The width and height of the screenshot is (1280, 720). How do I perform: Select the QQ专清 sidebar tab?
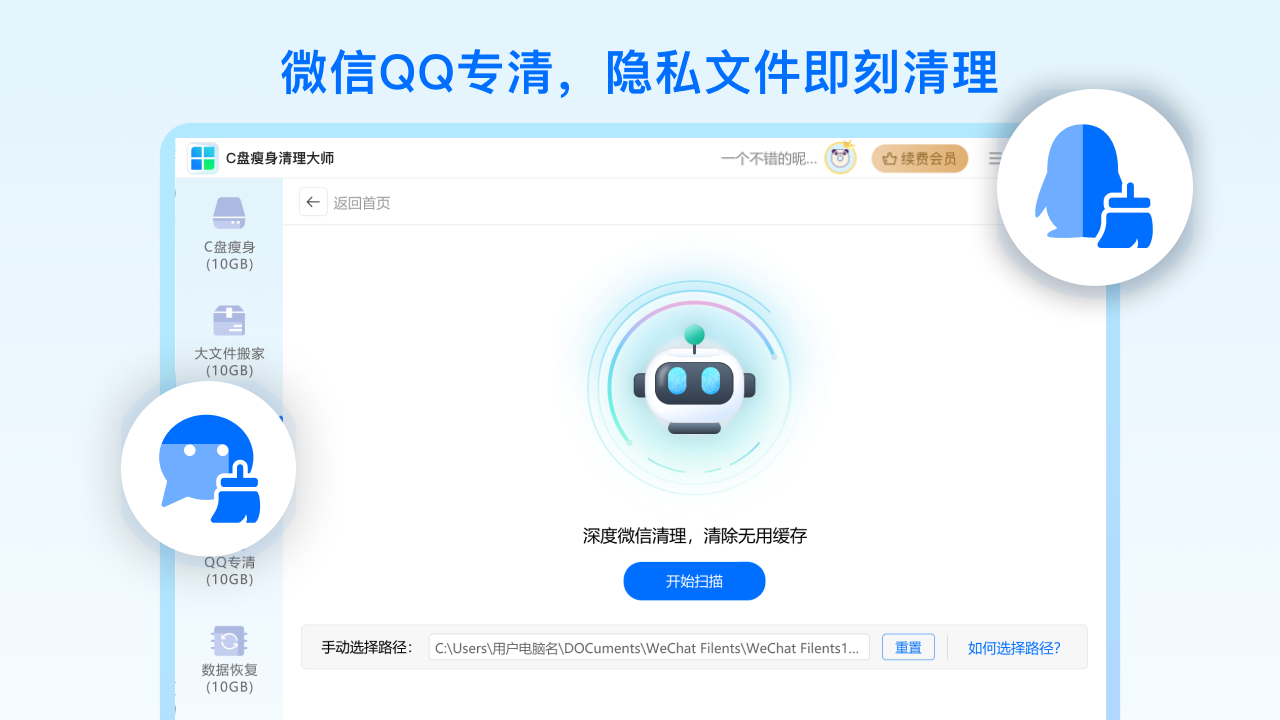[x=229, y=571]
